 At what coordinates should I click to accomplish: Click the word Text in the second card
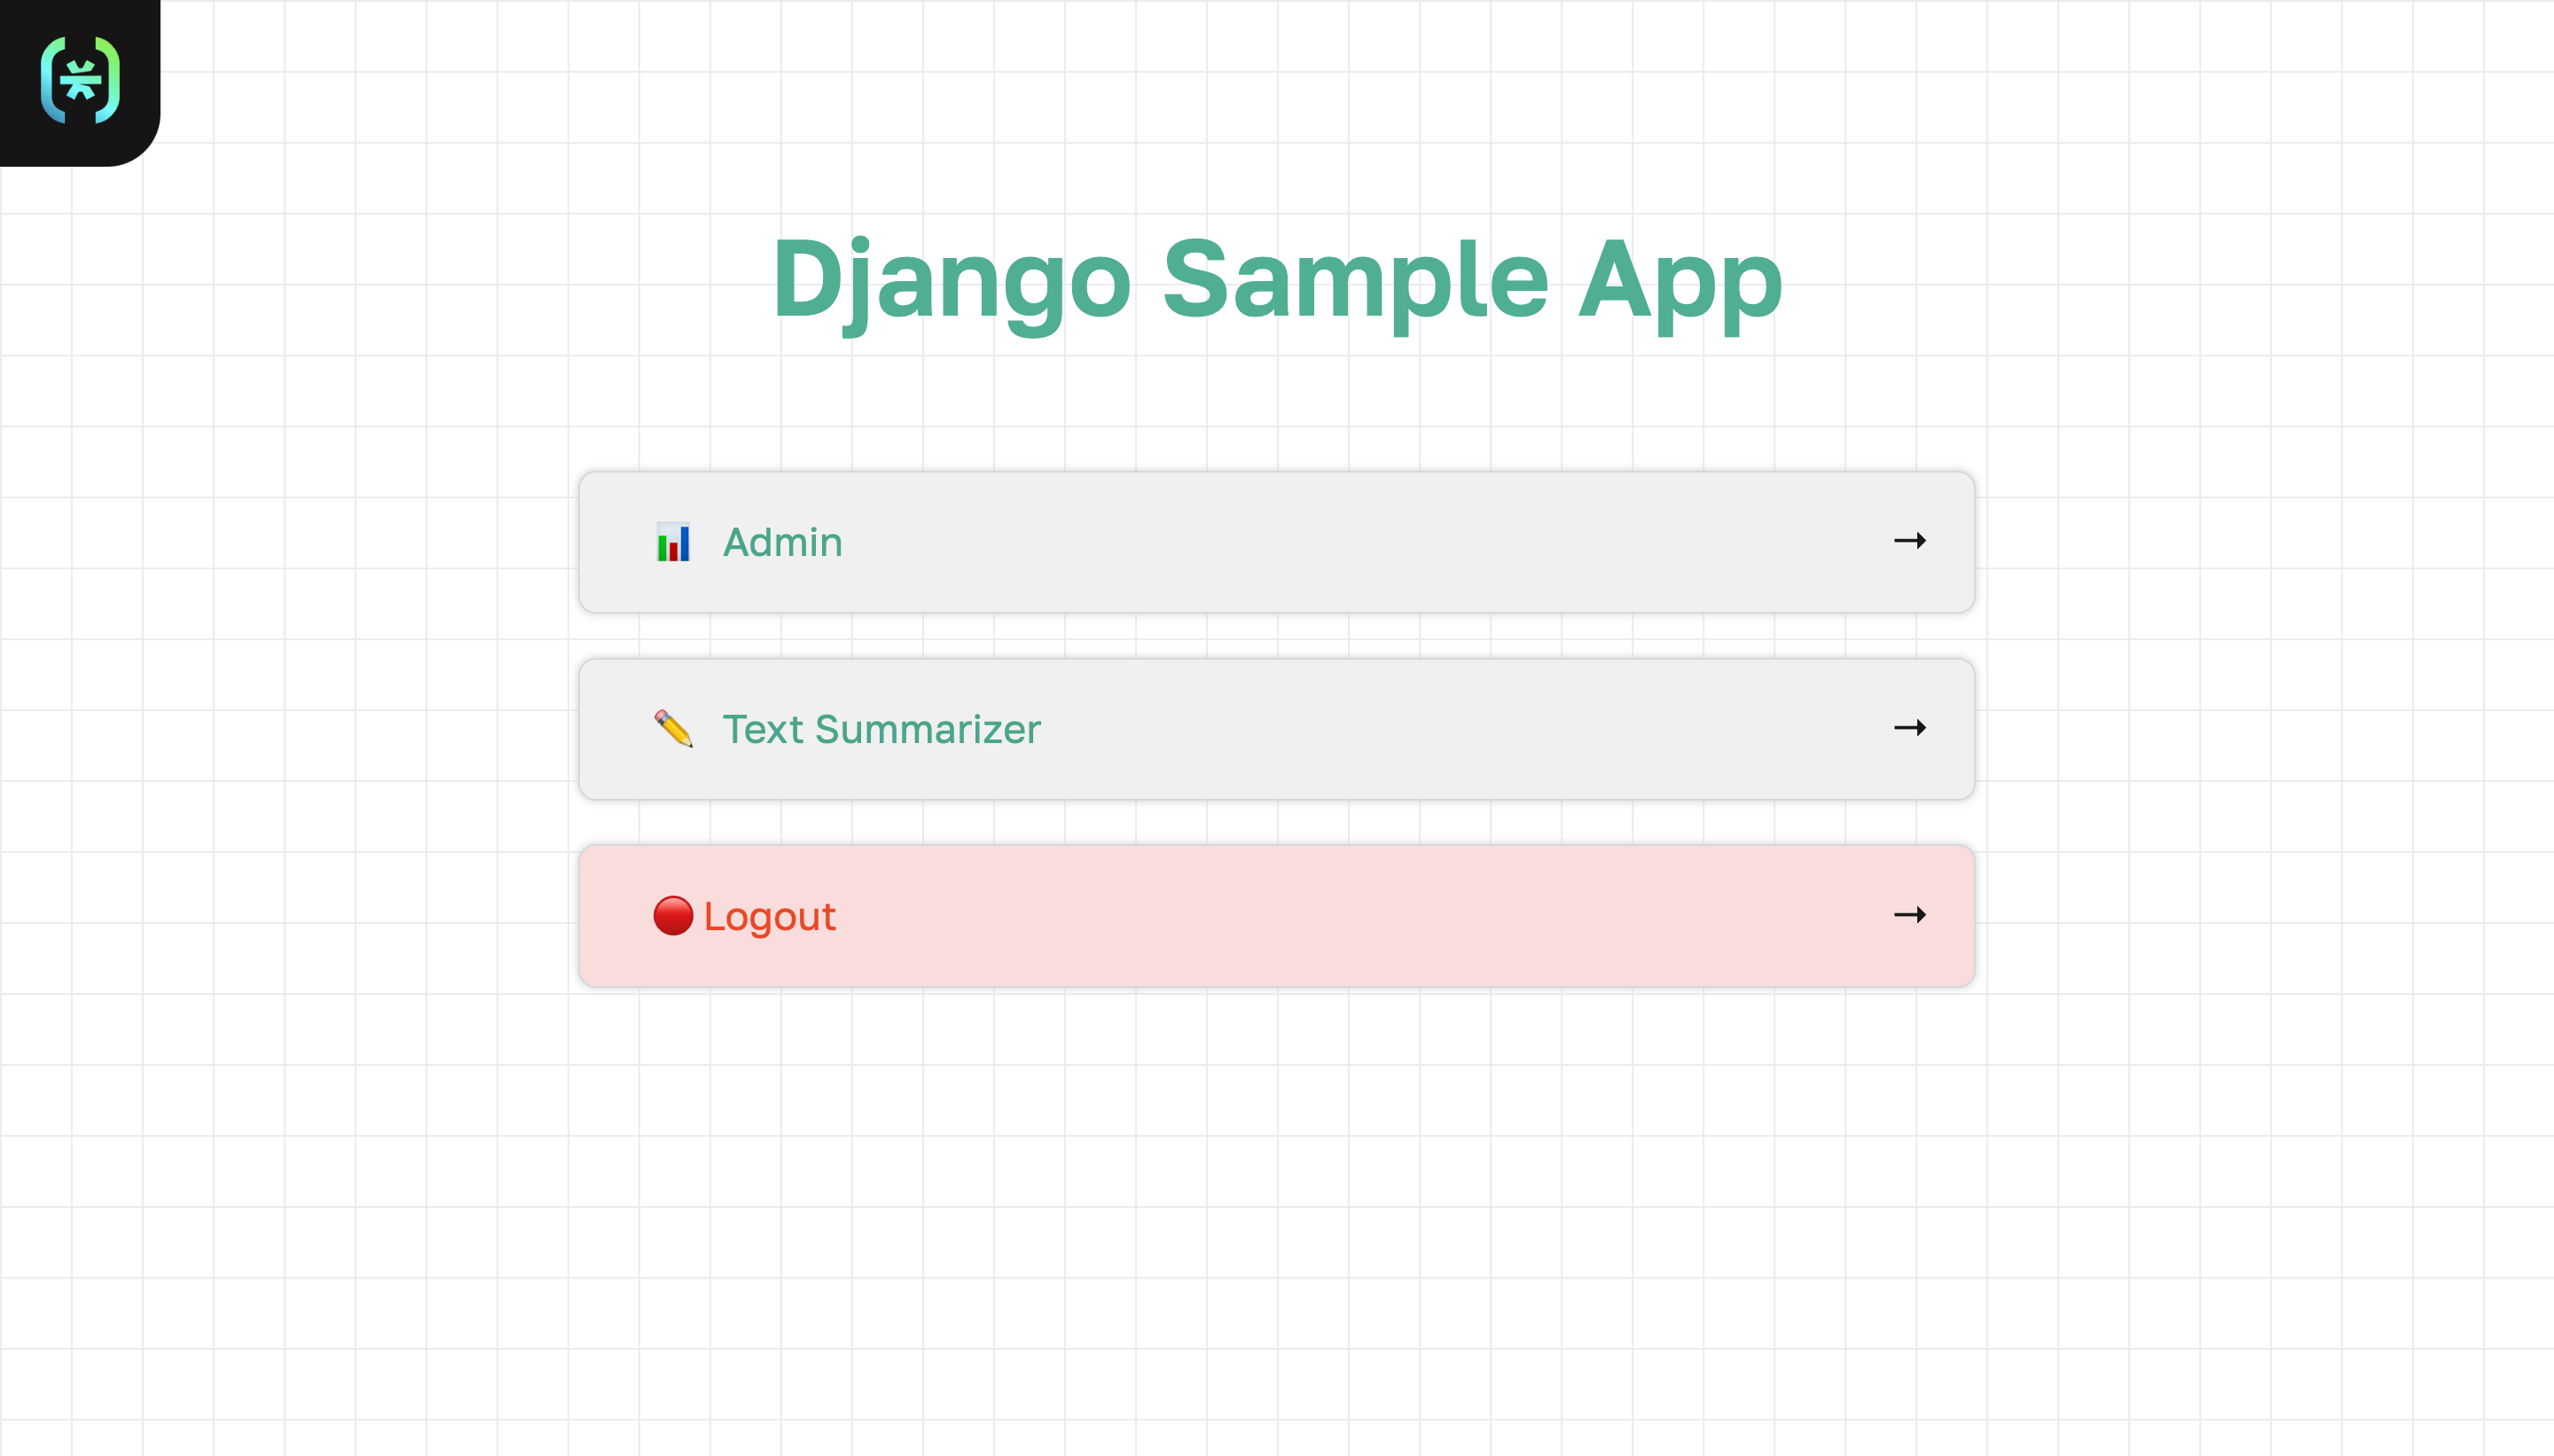[x=763, y=729]
